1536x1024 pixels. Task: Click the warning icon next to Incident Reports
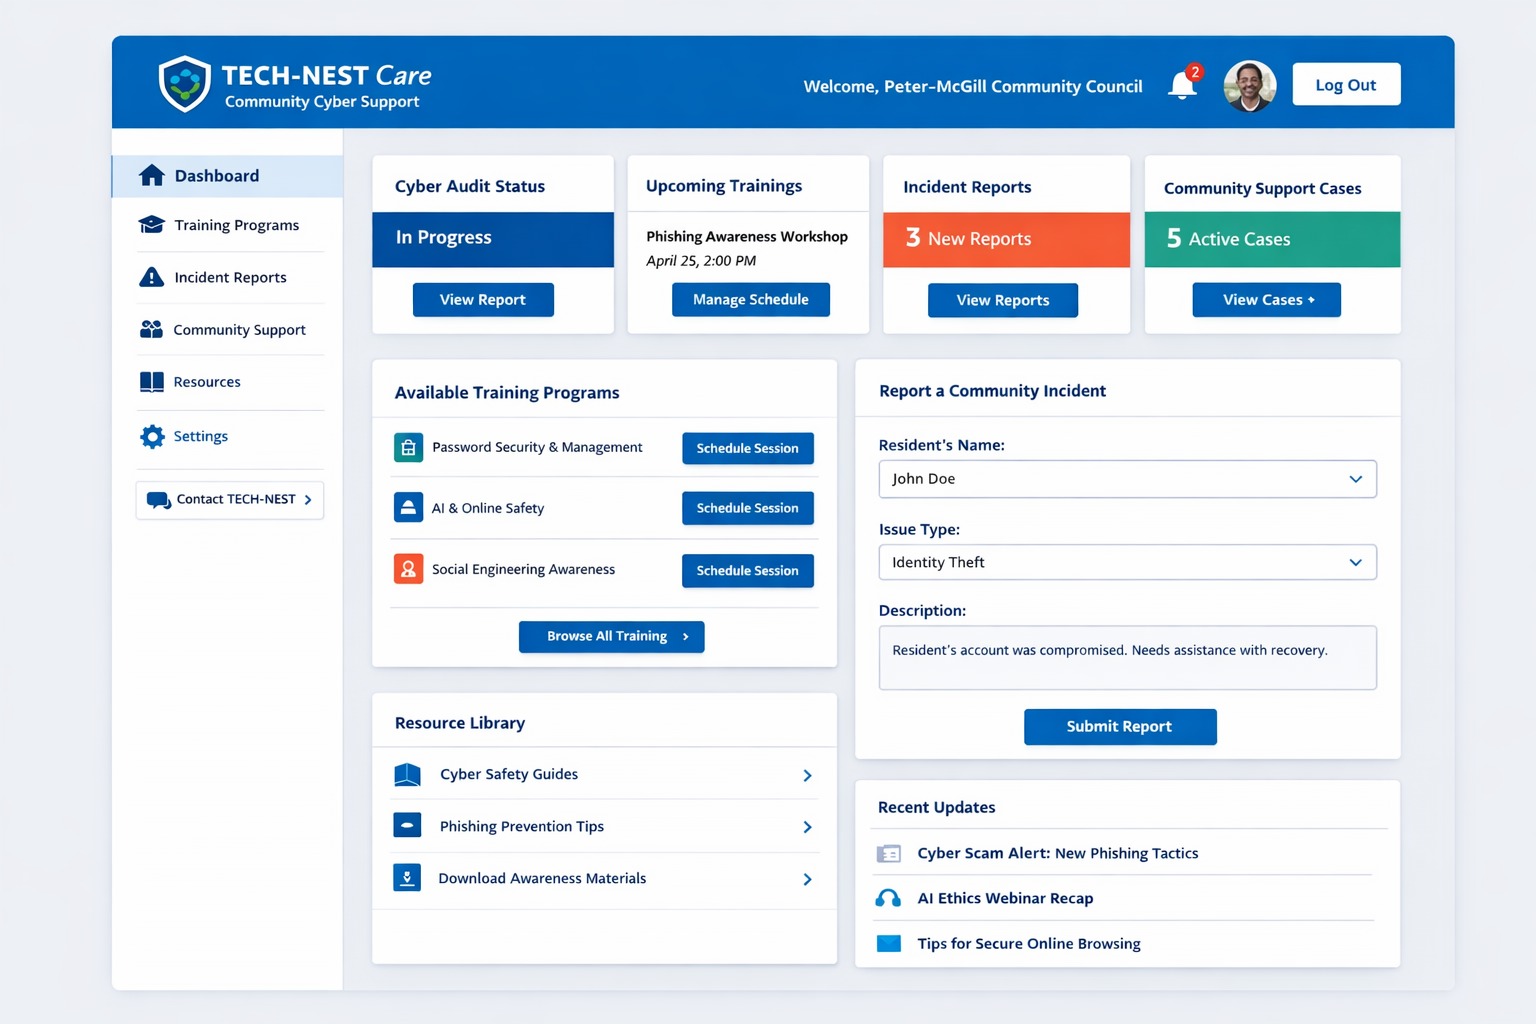coord(151,277)
